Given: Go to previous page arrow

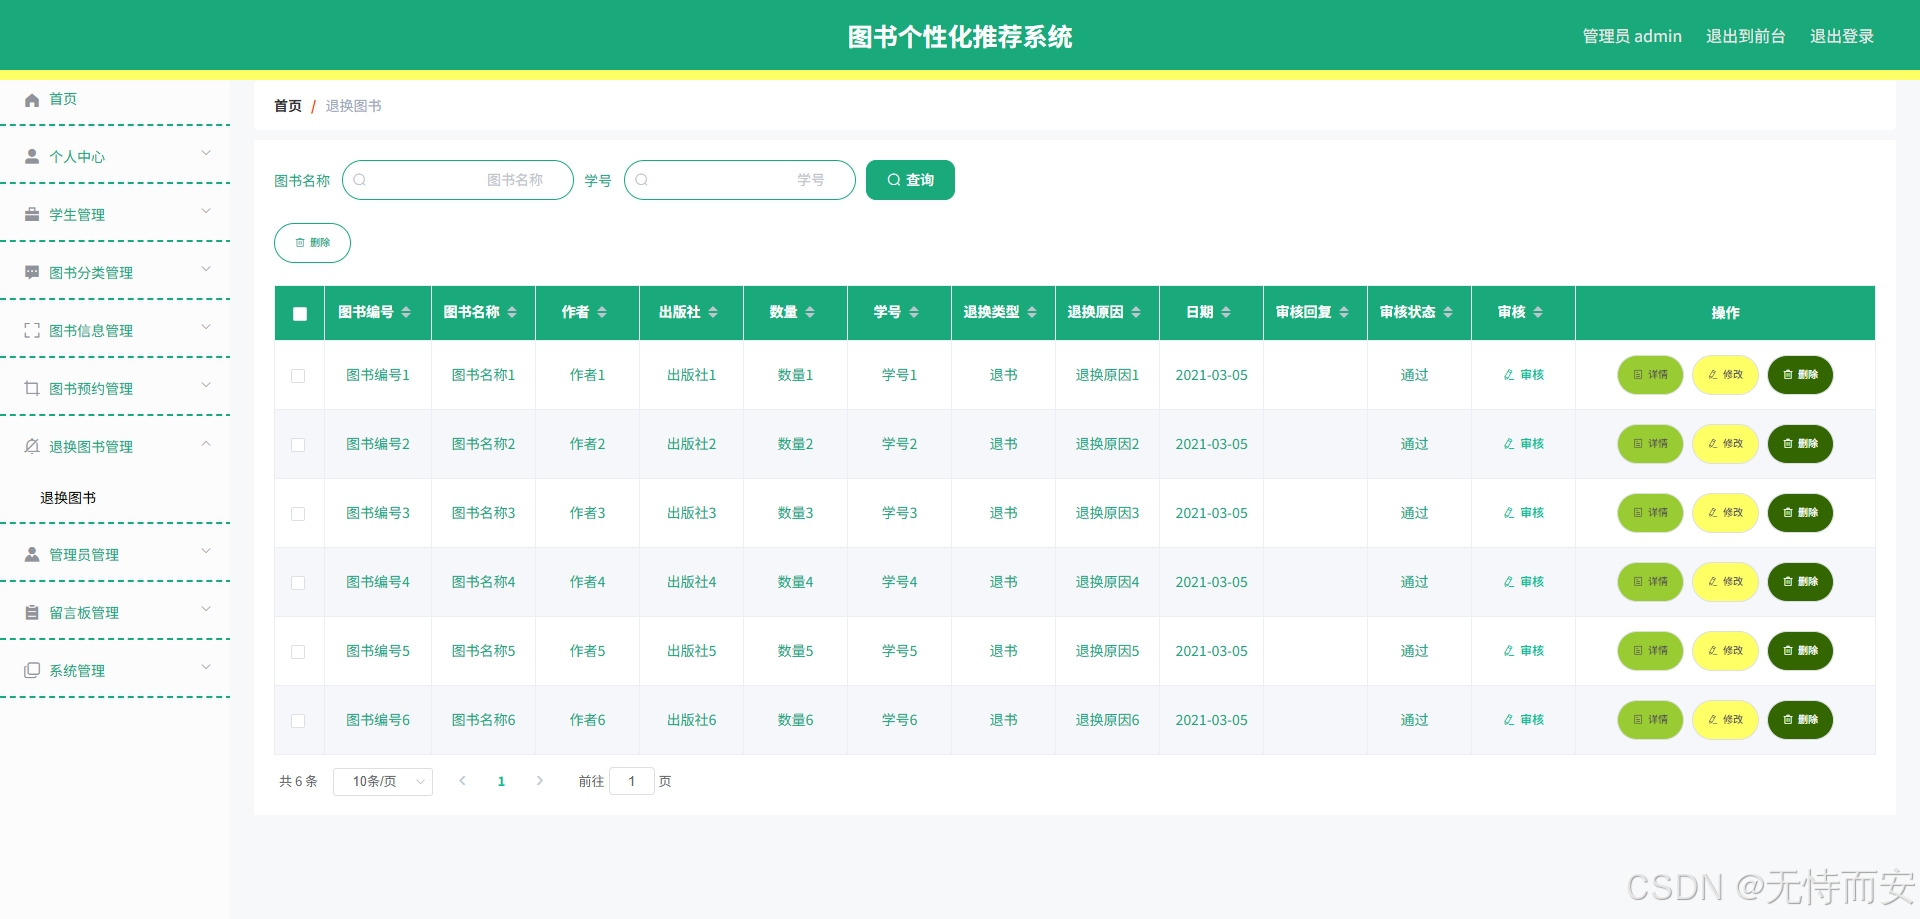Looking at the screenshot, I should (462, 781).
